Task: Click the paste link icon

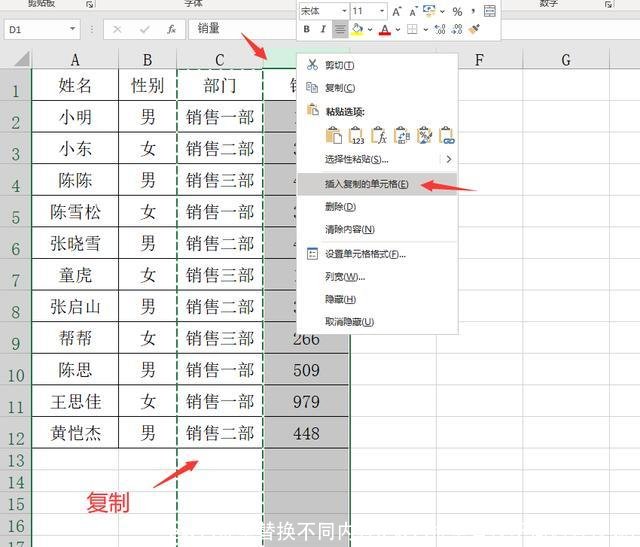Action: tap(446, 135)
